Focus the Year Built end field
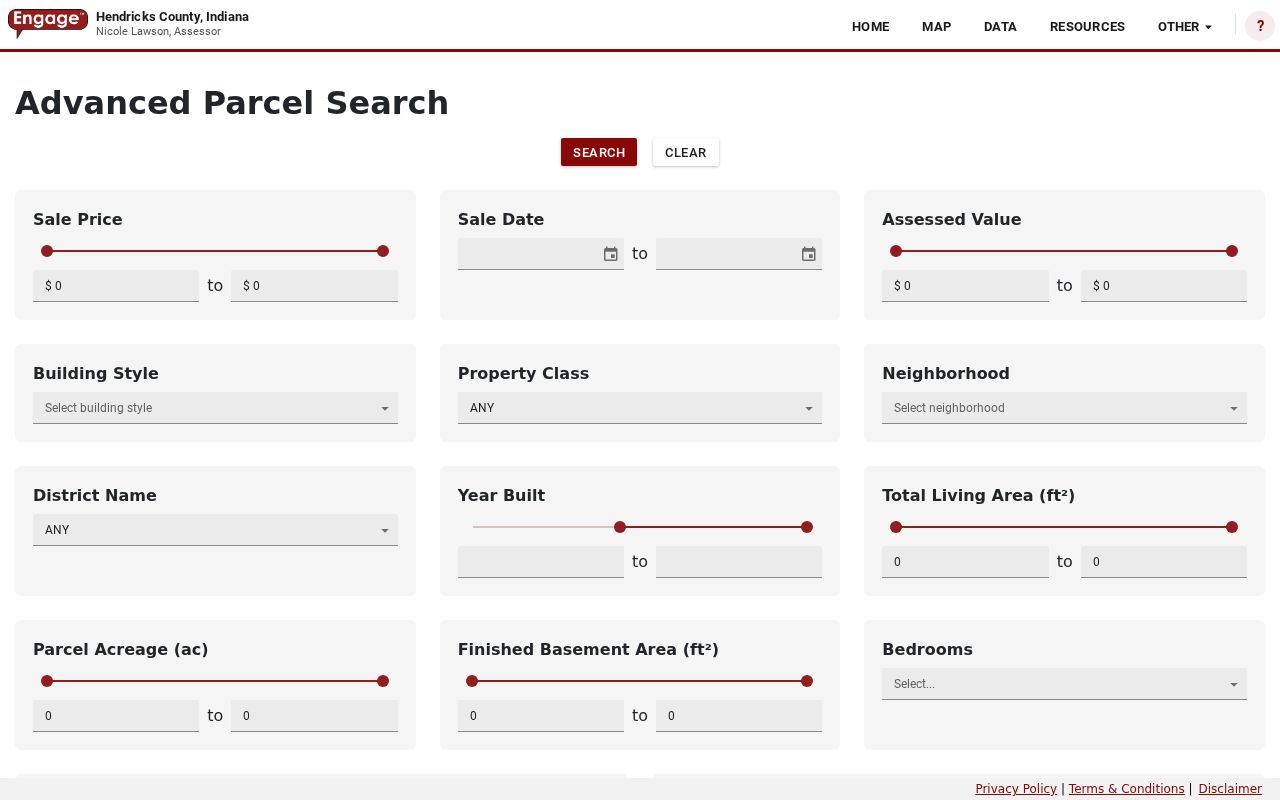This screenshot has height=800, width=1280. (x=739, y=562)
